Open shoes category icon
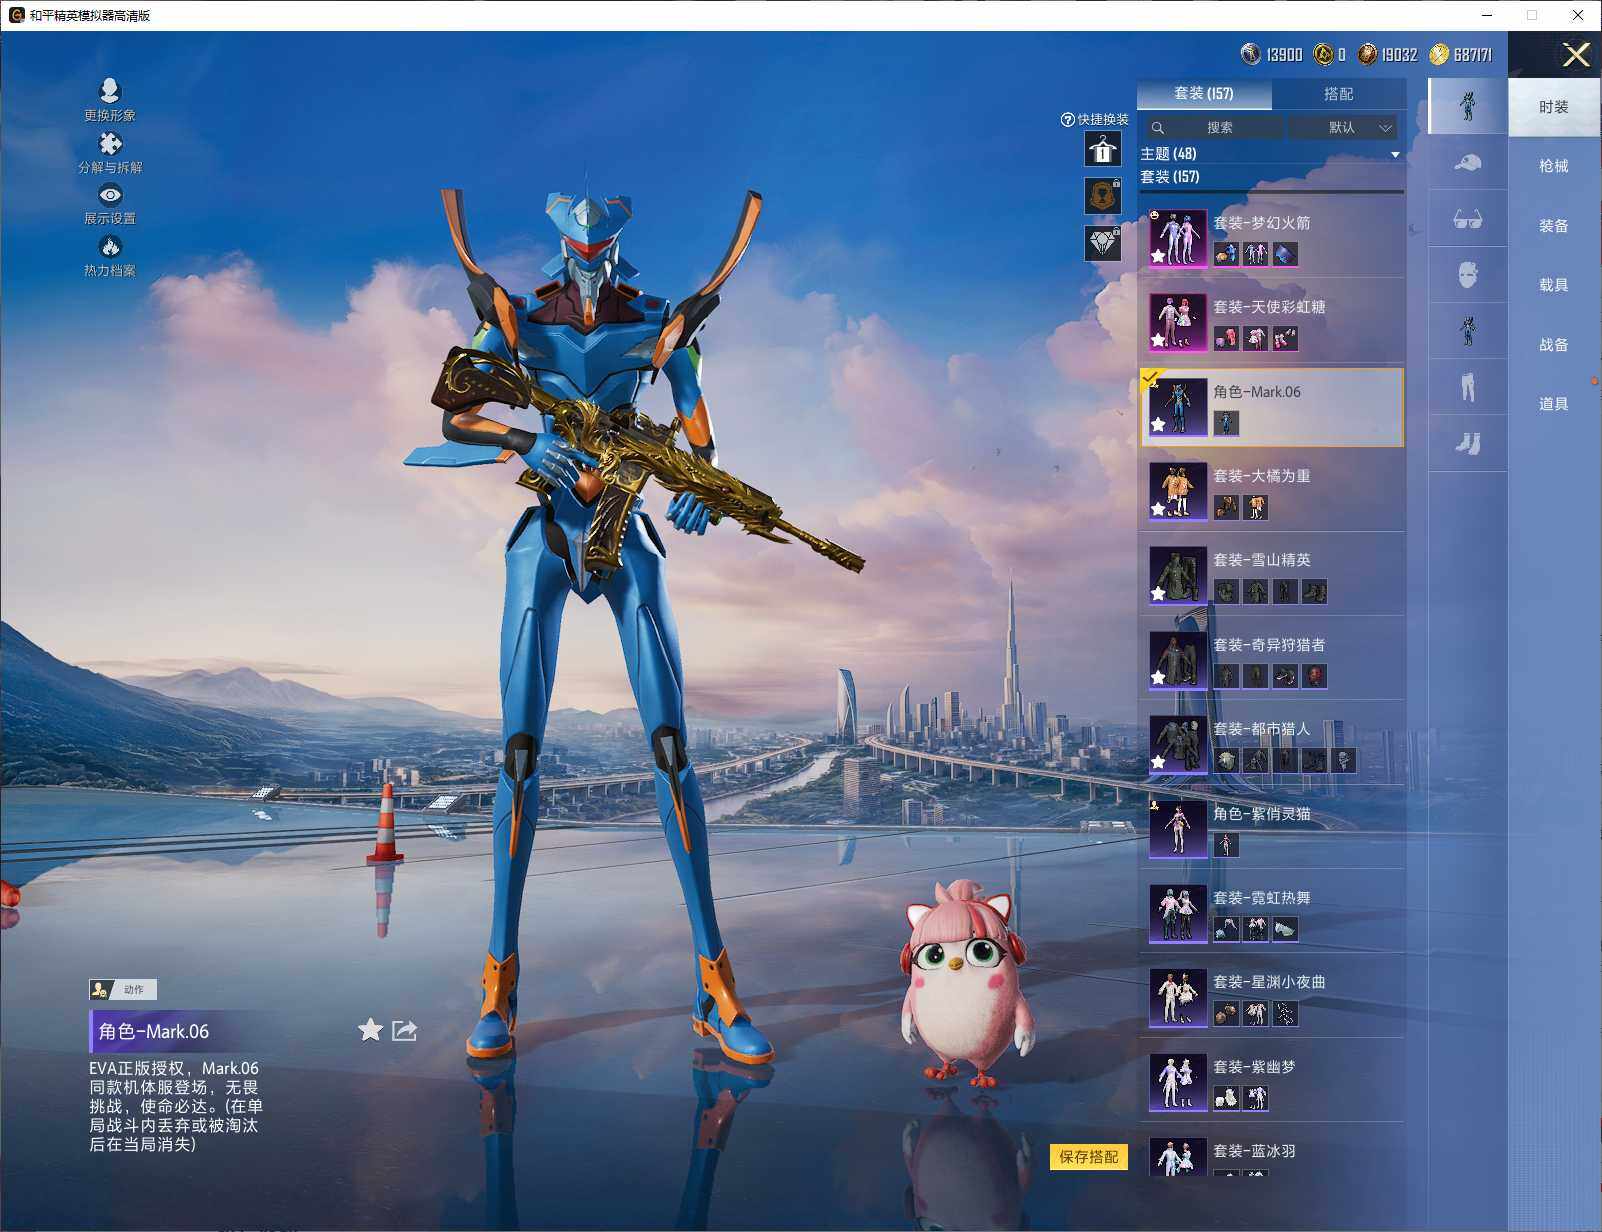 [1467, 443]
